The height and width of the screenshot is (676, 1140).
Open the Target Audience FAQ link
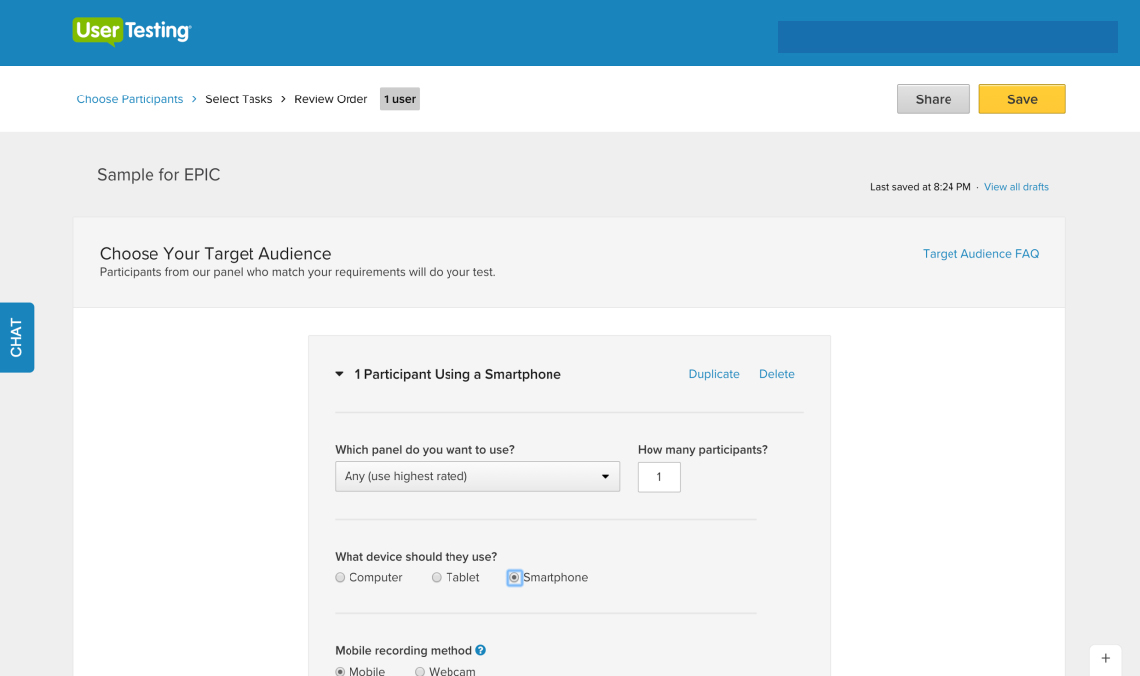click(x=981, y=254)
